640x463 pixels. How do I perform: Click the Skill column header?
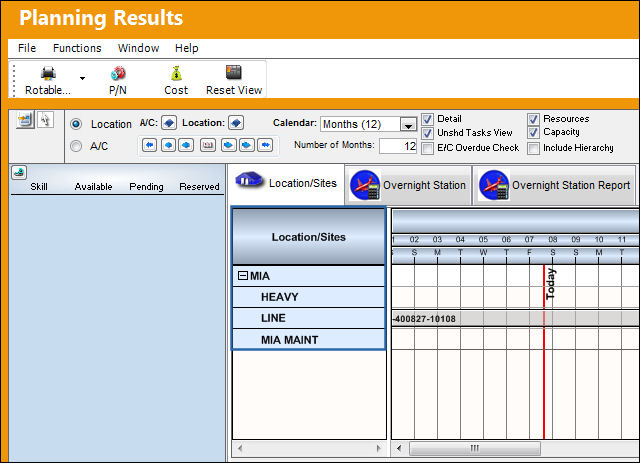39,187
